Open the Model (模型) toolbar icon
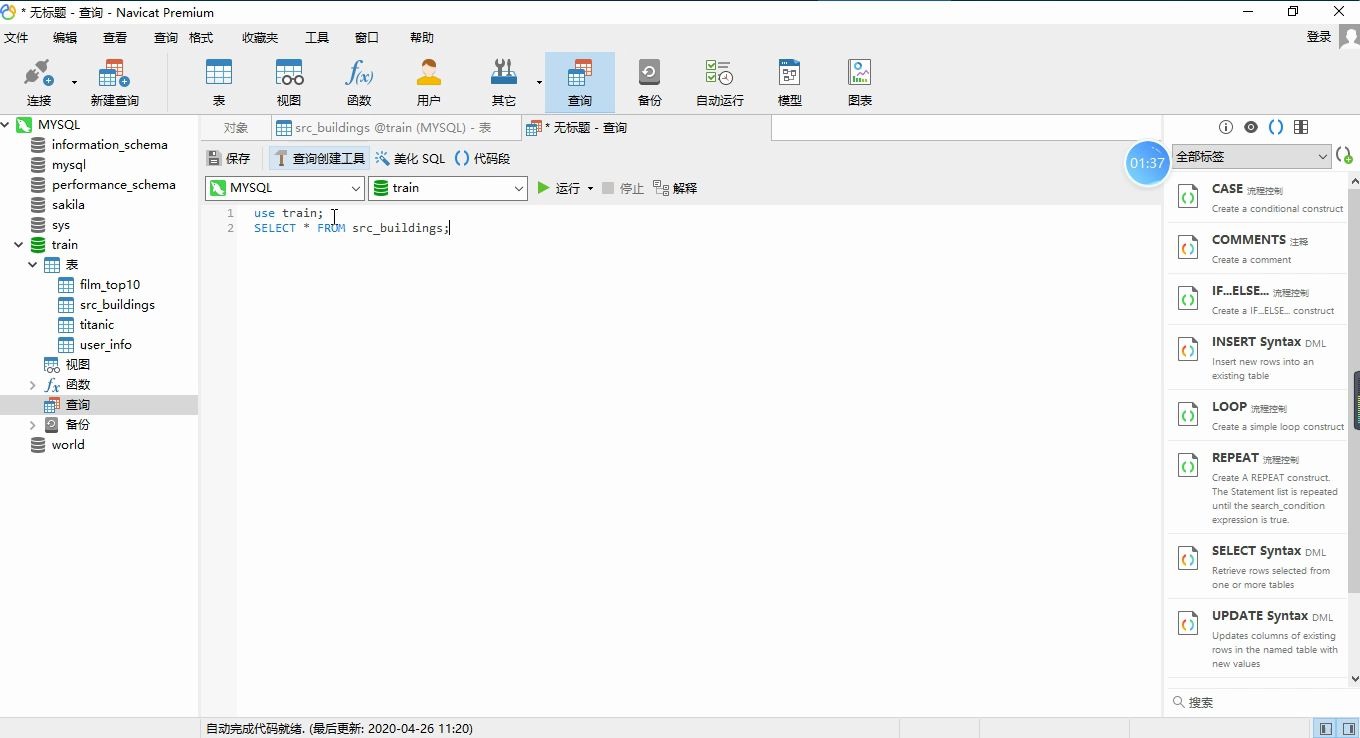 (790, 83)
